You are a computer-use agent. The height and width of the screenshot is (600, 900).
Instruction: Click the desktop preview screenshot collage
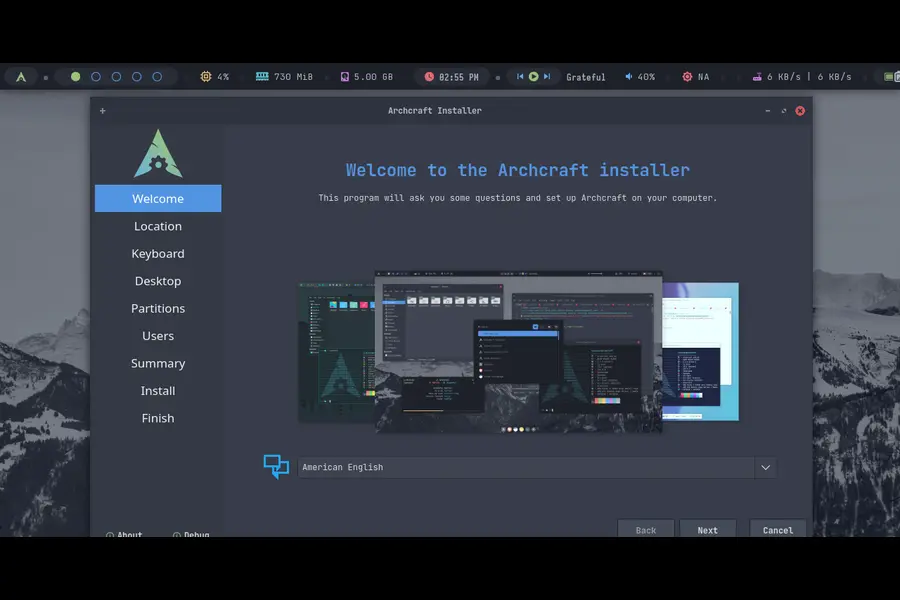point(518,351)
